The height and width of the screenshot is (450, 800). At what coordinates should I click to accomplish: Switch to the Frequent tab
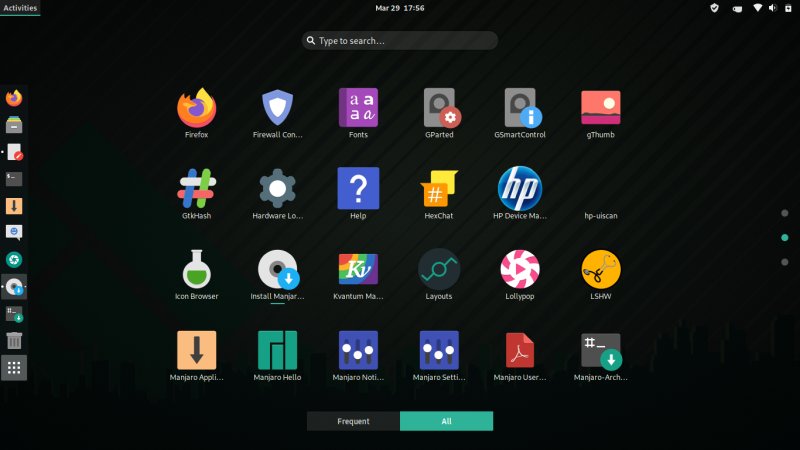(x=353, y=421)
